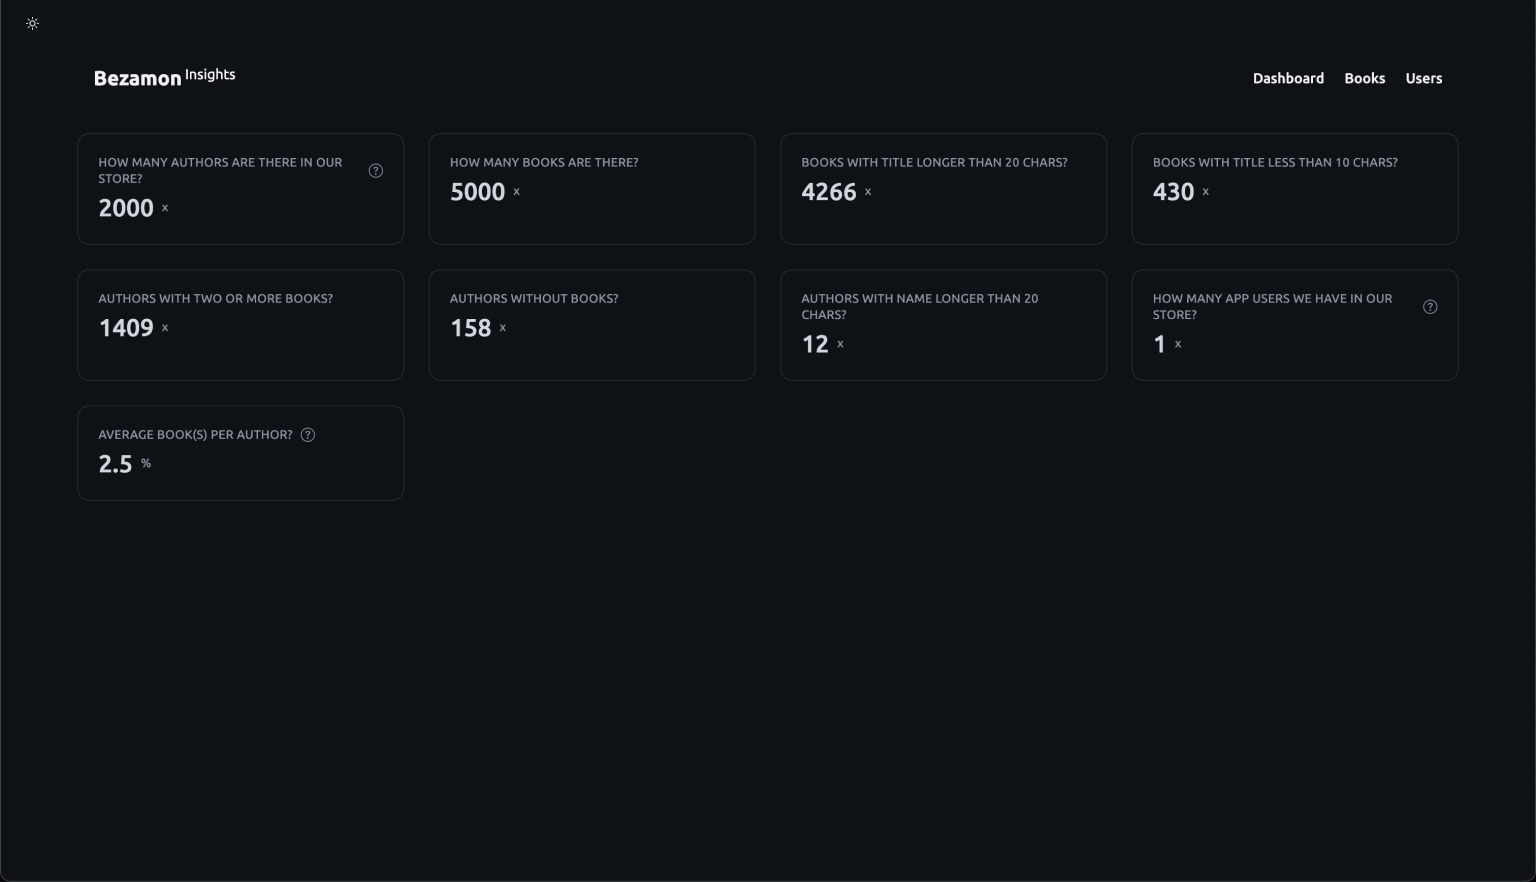
Task: Select the 2000 authors value
Action: 126,208
